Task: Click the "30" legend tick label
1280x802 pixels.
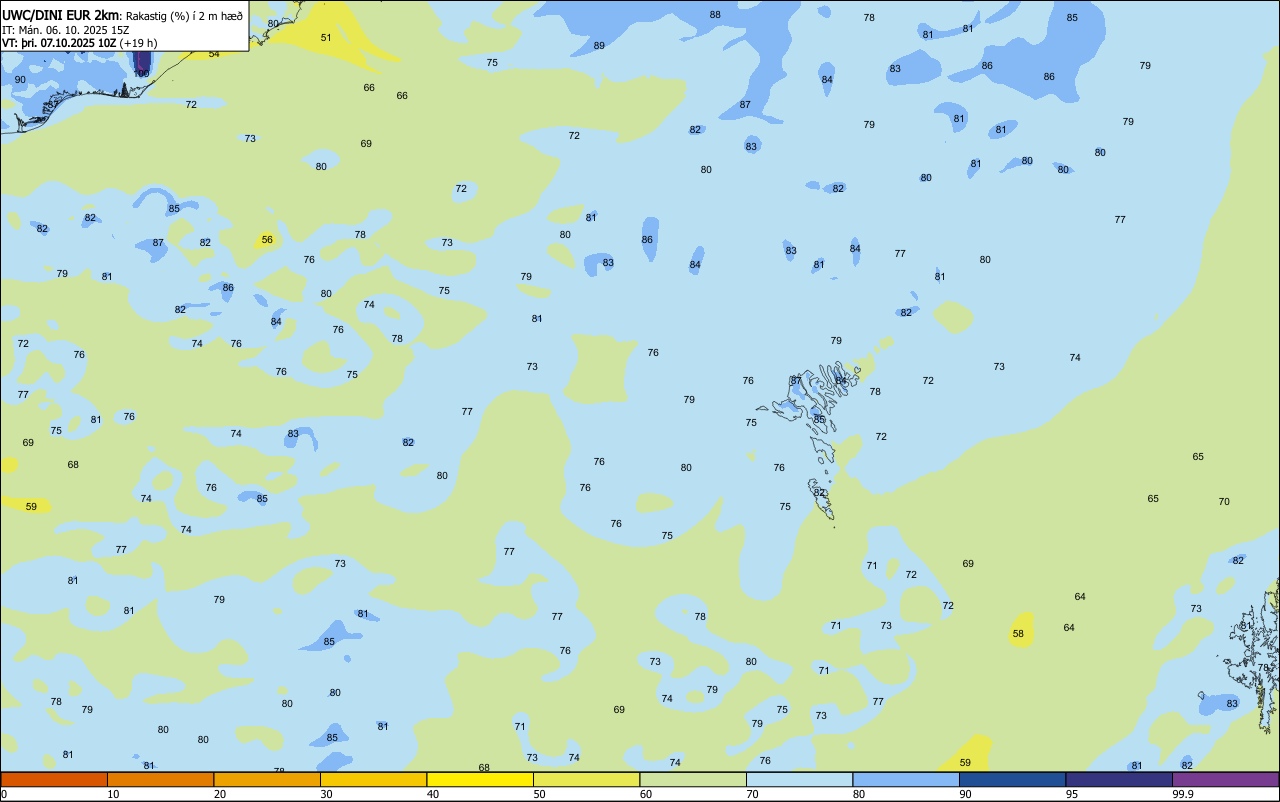Action: 327,794
